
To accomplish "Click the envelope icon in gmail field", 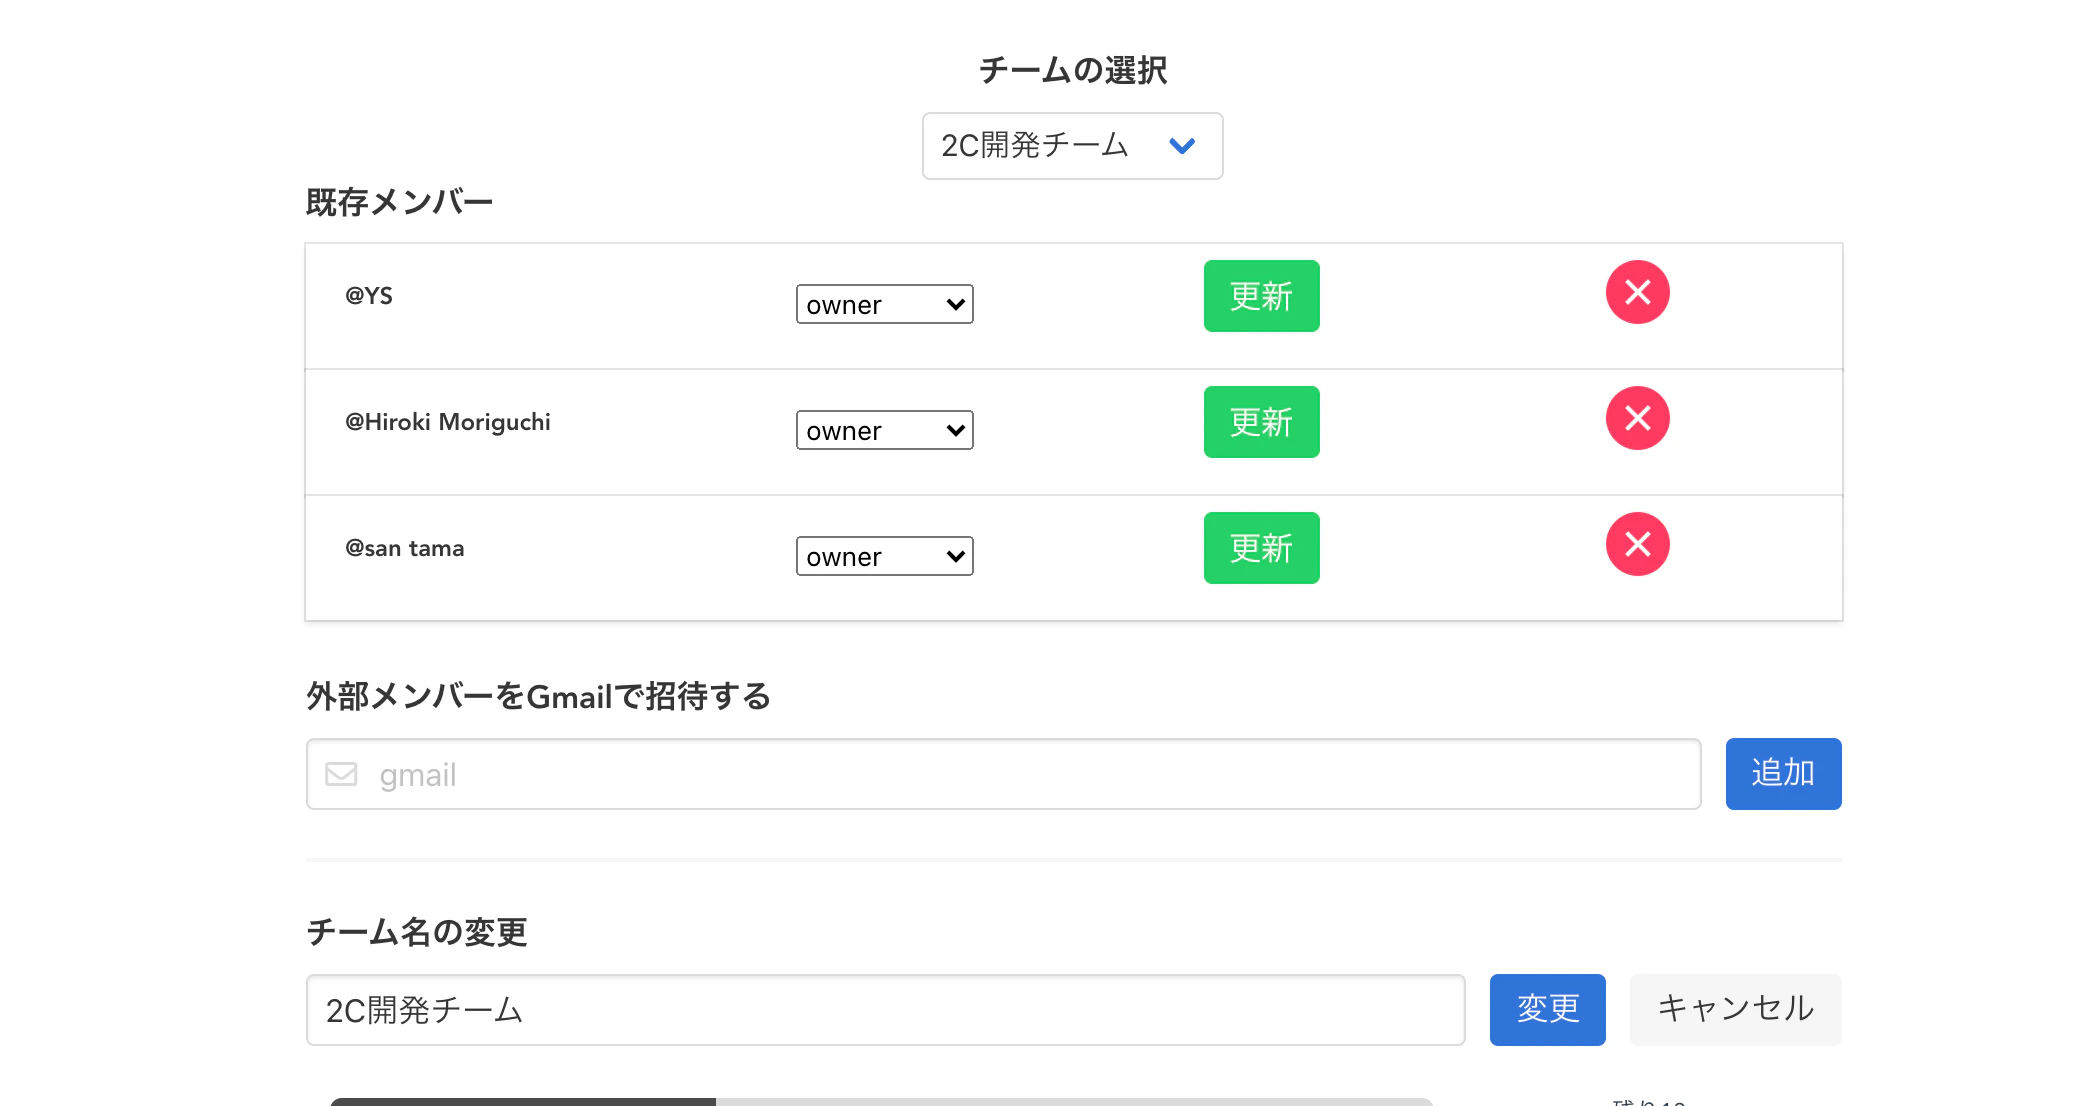I will [x=341, y=774].
